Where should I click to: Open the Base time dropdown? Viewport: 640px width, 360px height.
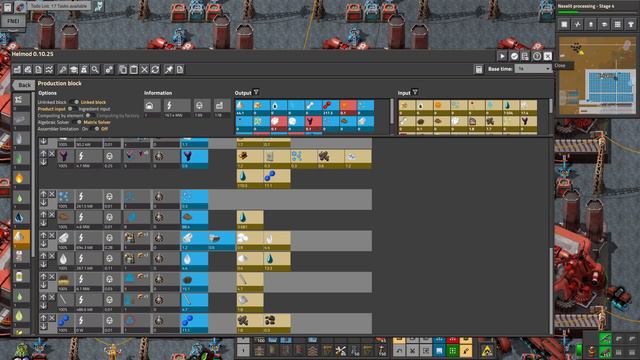click(533, 69)
